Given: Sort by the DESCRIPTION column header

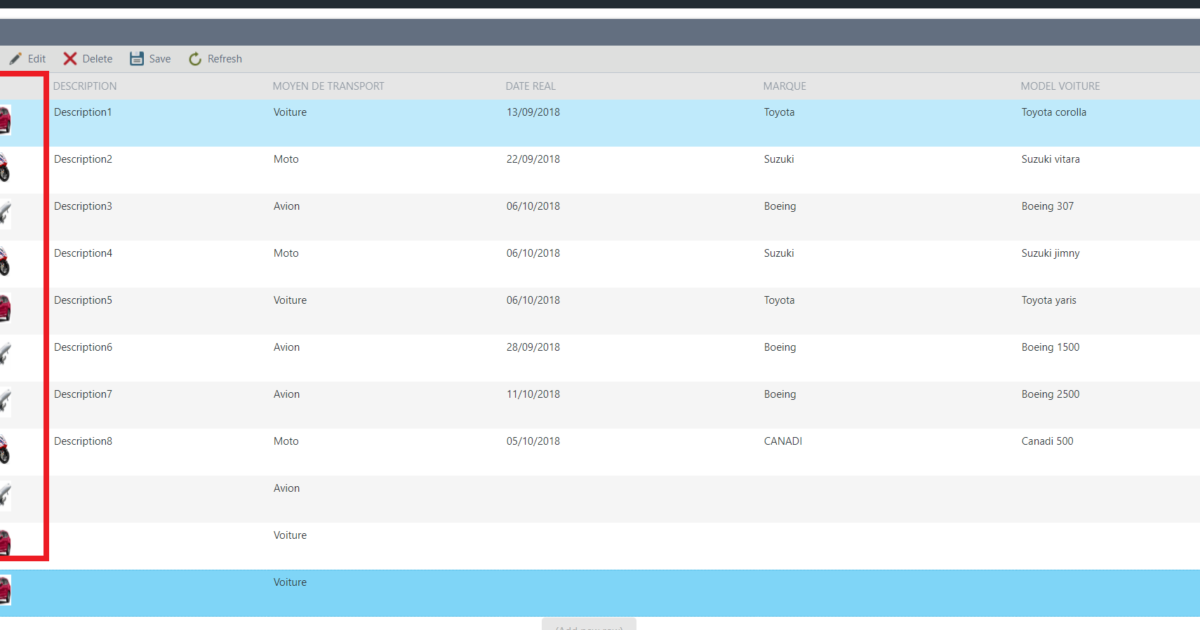Looking at the screenshot, I should [x=84, y=86].
